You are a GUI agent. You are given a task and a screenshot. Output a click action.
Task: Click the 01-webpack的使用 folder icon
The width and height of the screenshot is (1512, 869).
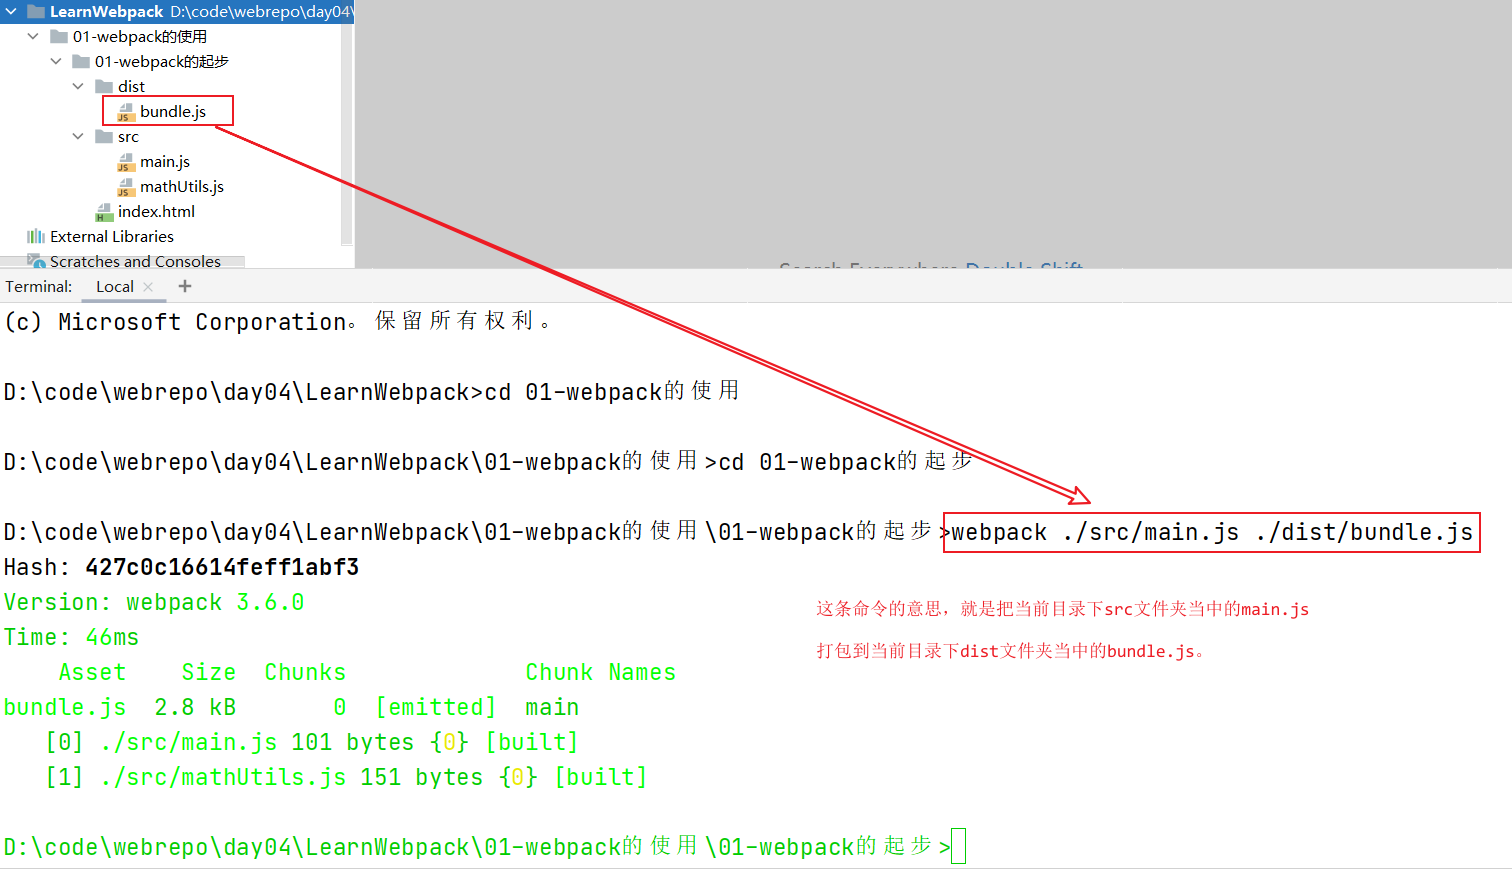[59, 36]
